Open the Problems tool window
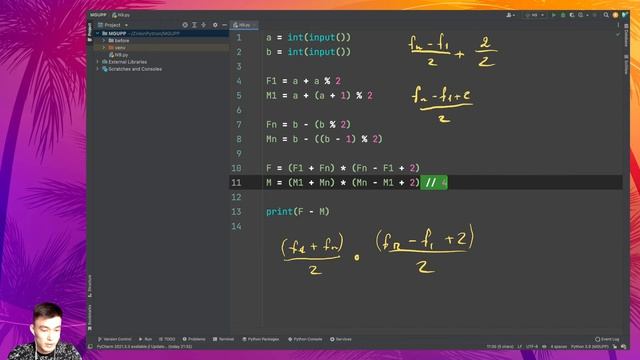 pos(194,339)
